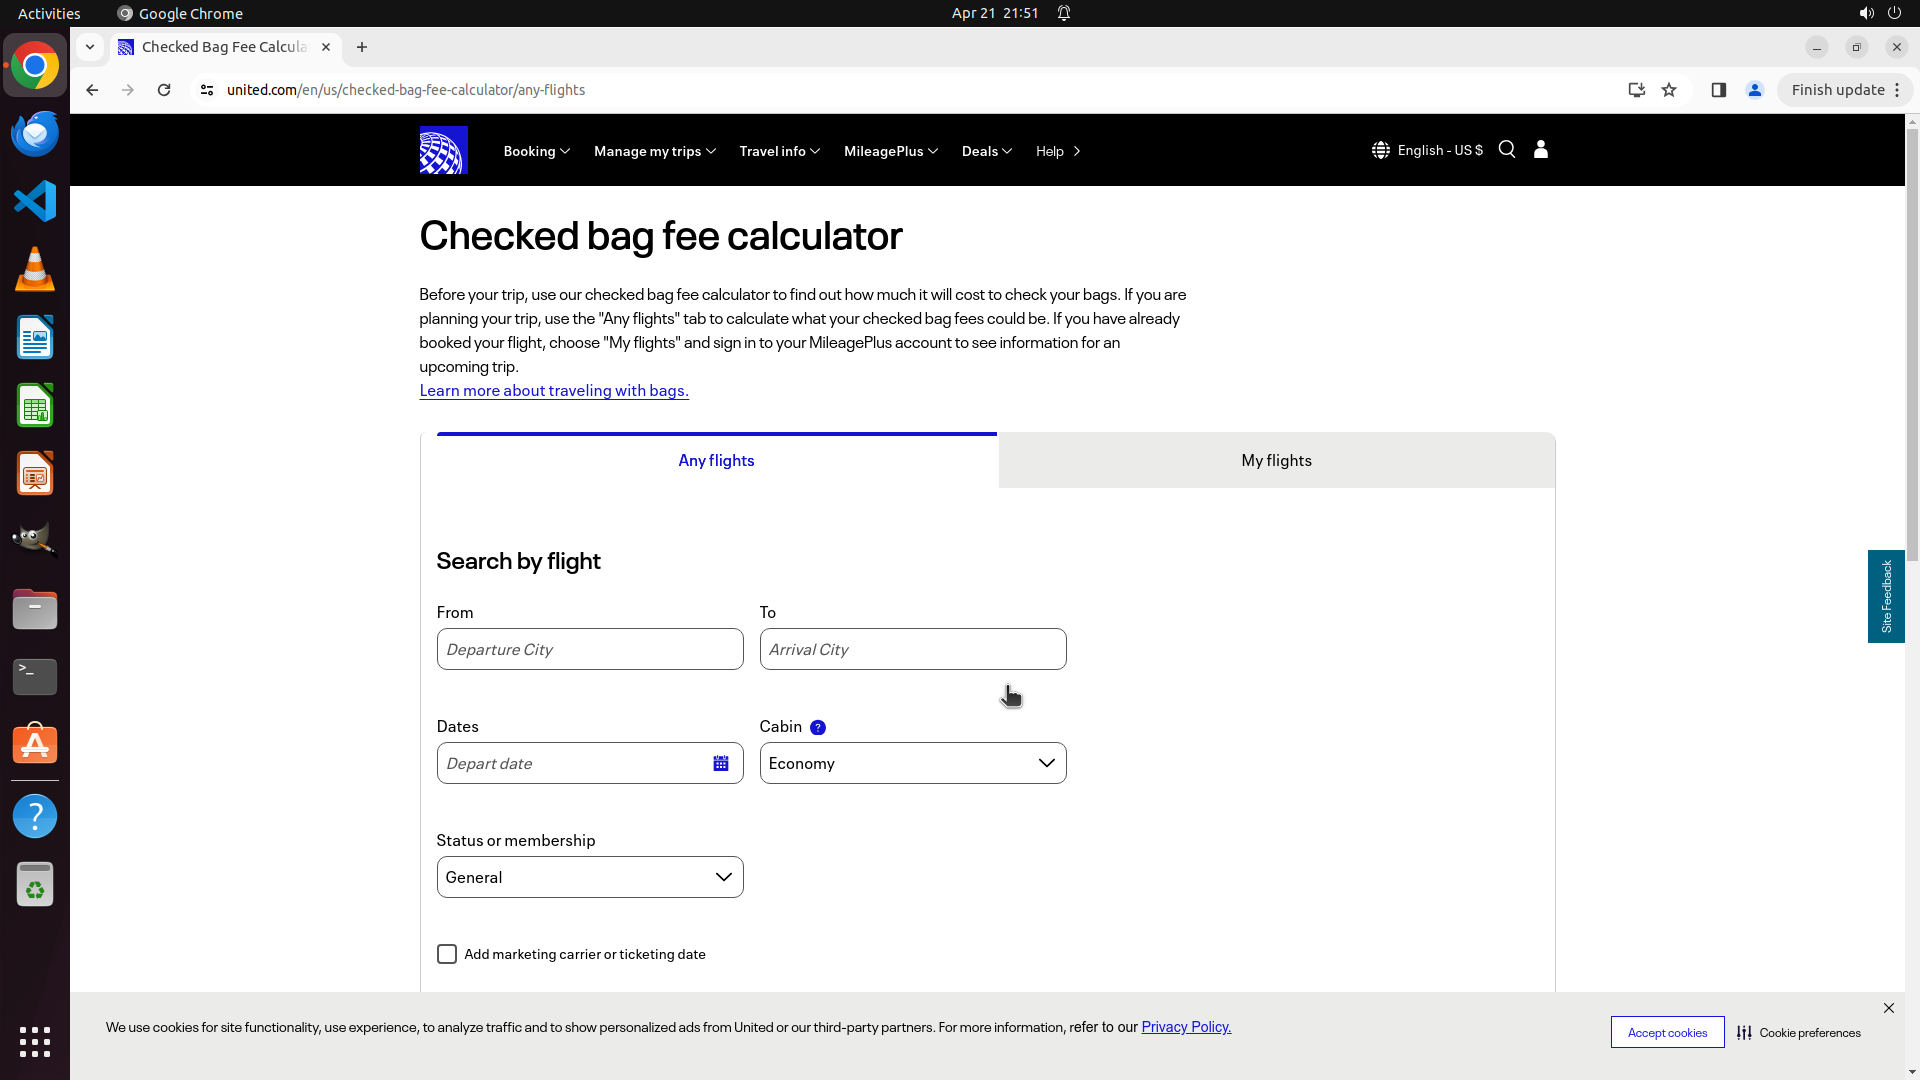The width and height of the screenshot is (1920, 1080).
Task: Bookmark this page with the star icon
Action: tap(1669, 90)
